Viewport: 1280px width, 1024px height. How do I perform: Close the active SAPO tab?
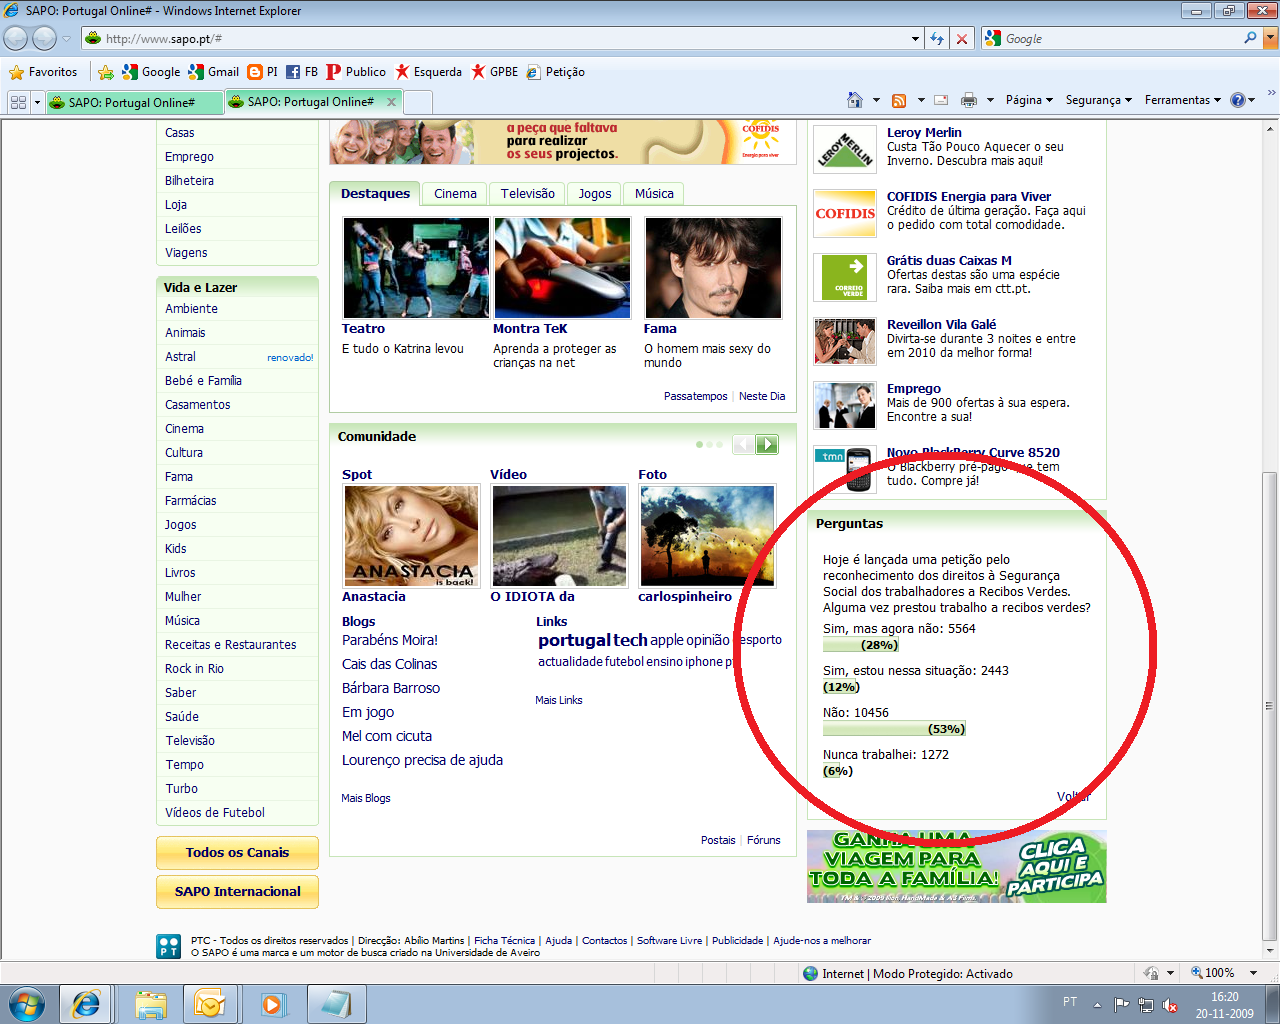(x=392, y=102)
